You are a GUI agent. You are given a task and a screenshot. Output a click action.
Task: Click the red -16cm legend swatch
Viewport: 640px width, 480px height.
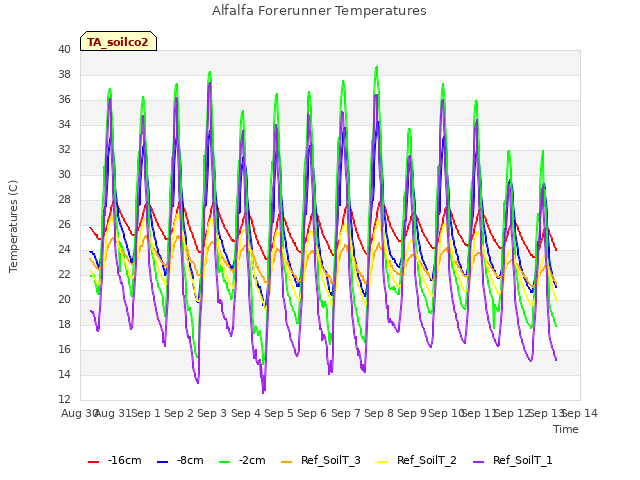pyautogui.click(x=93, y=462)
